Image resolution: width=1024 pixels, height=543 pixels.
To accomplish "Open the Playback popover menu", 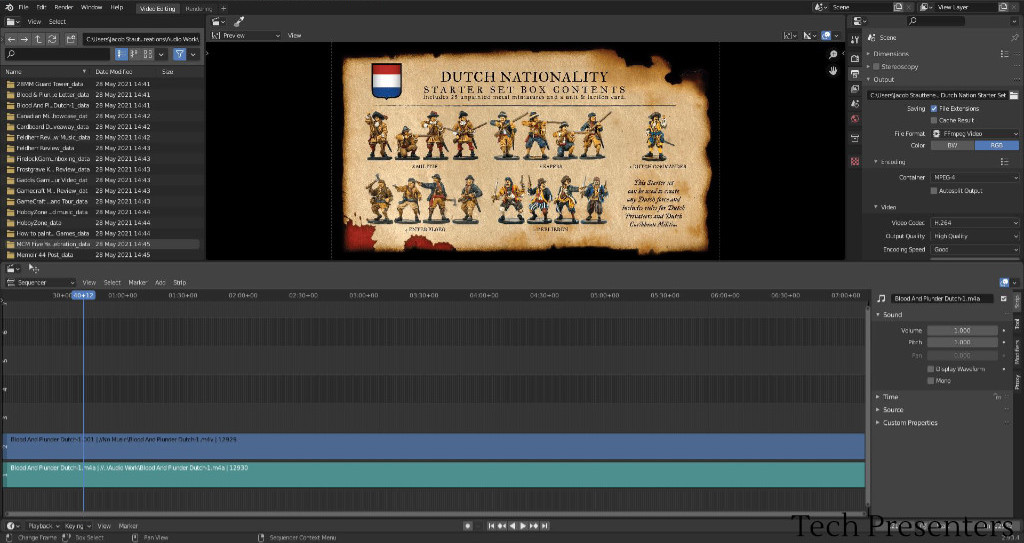I will click(x=44, y=526).
